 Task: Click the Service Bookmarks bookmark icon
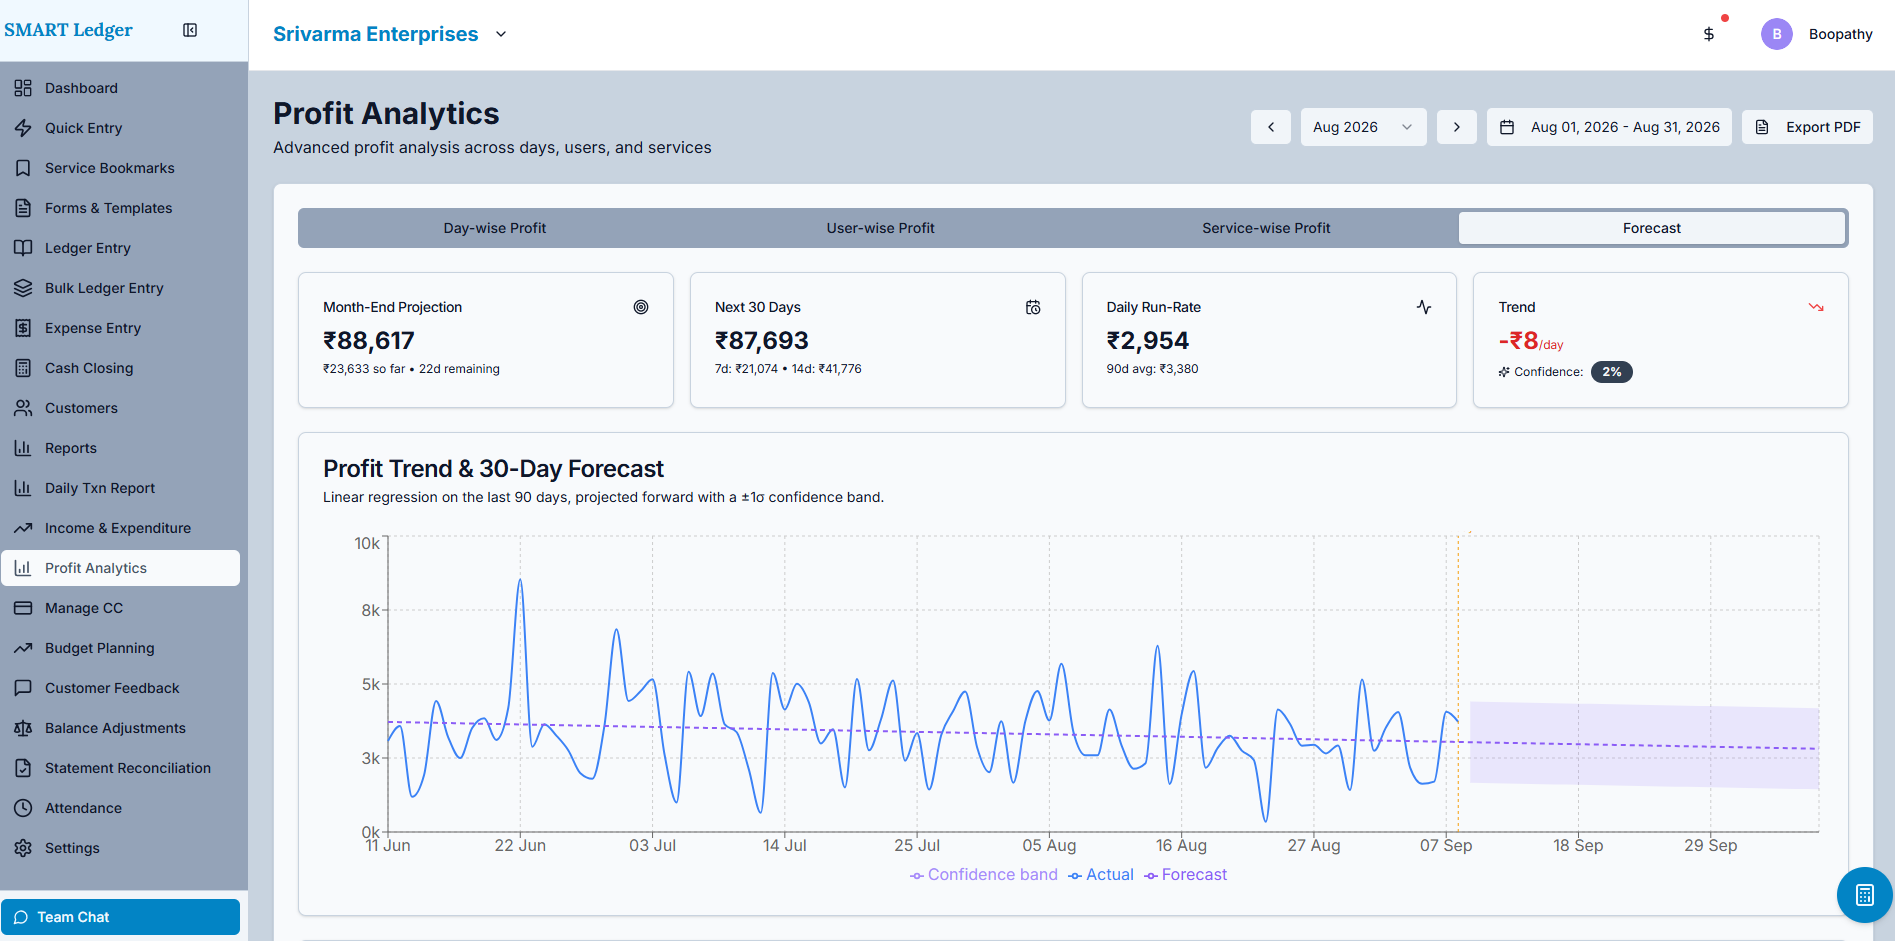(23, 168)
